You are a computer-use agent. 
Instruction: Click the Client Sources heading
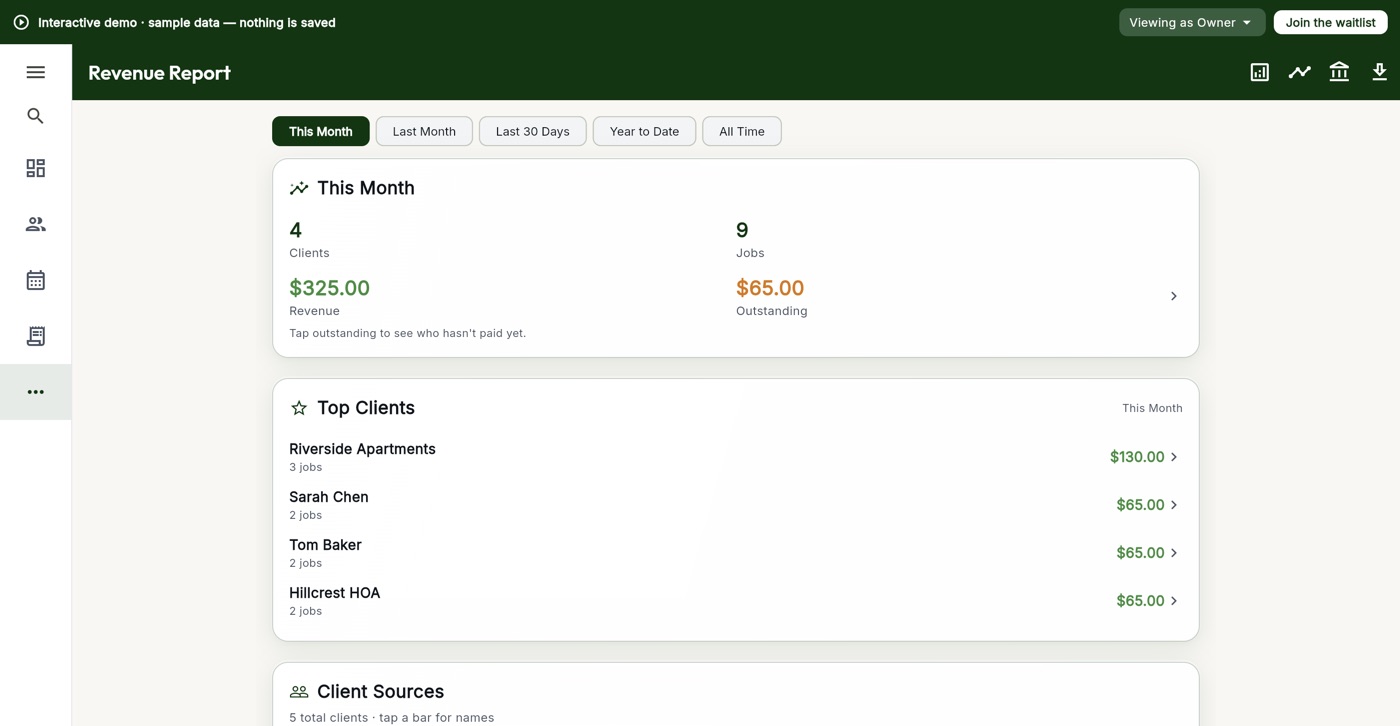pos(380,692)
